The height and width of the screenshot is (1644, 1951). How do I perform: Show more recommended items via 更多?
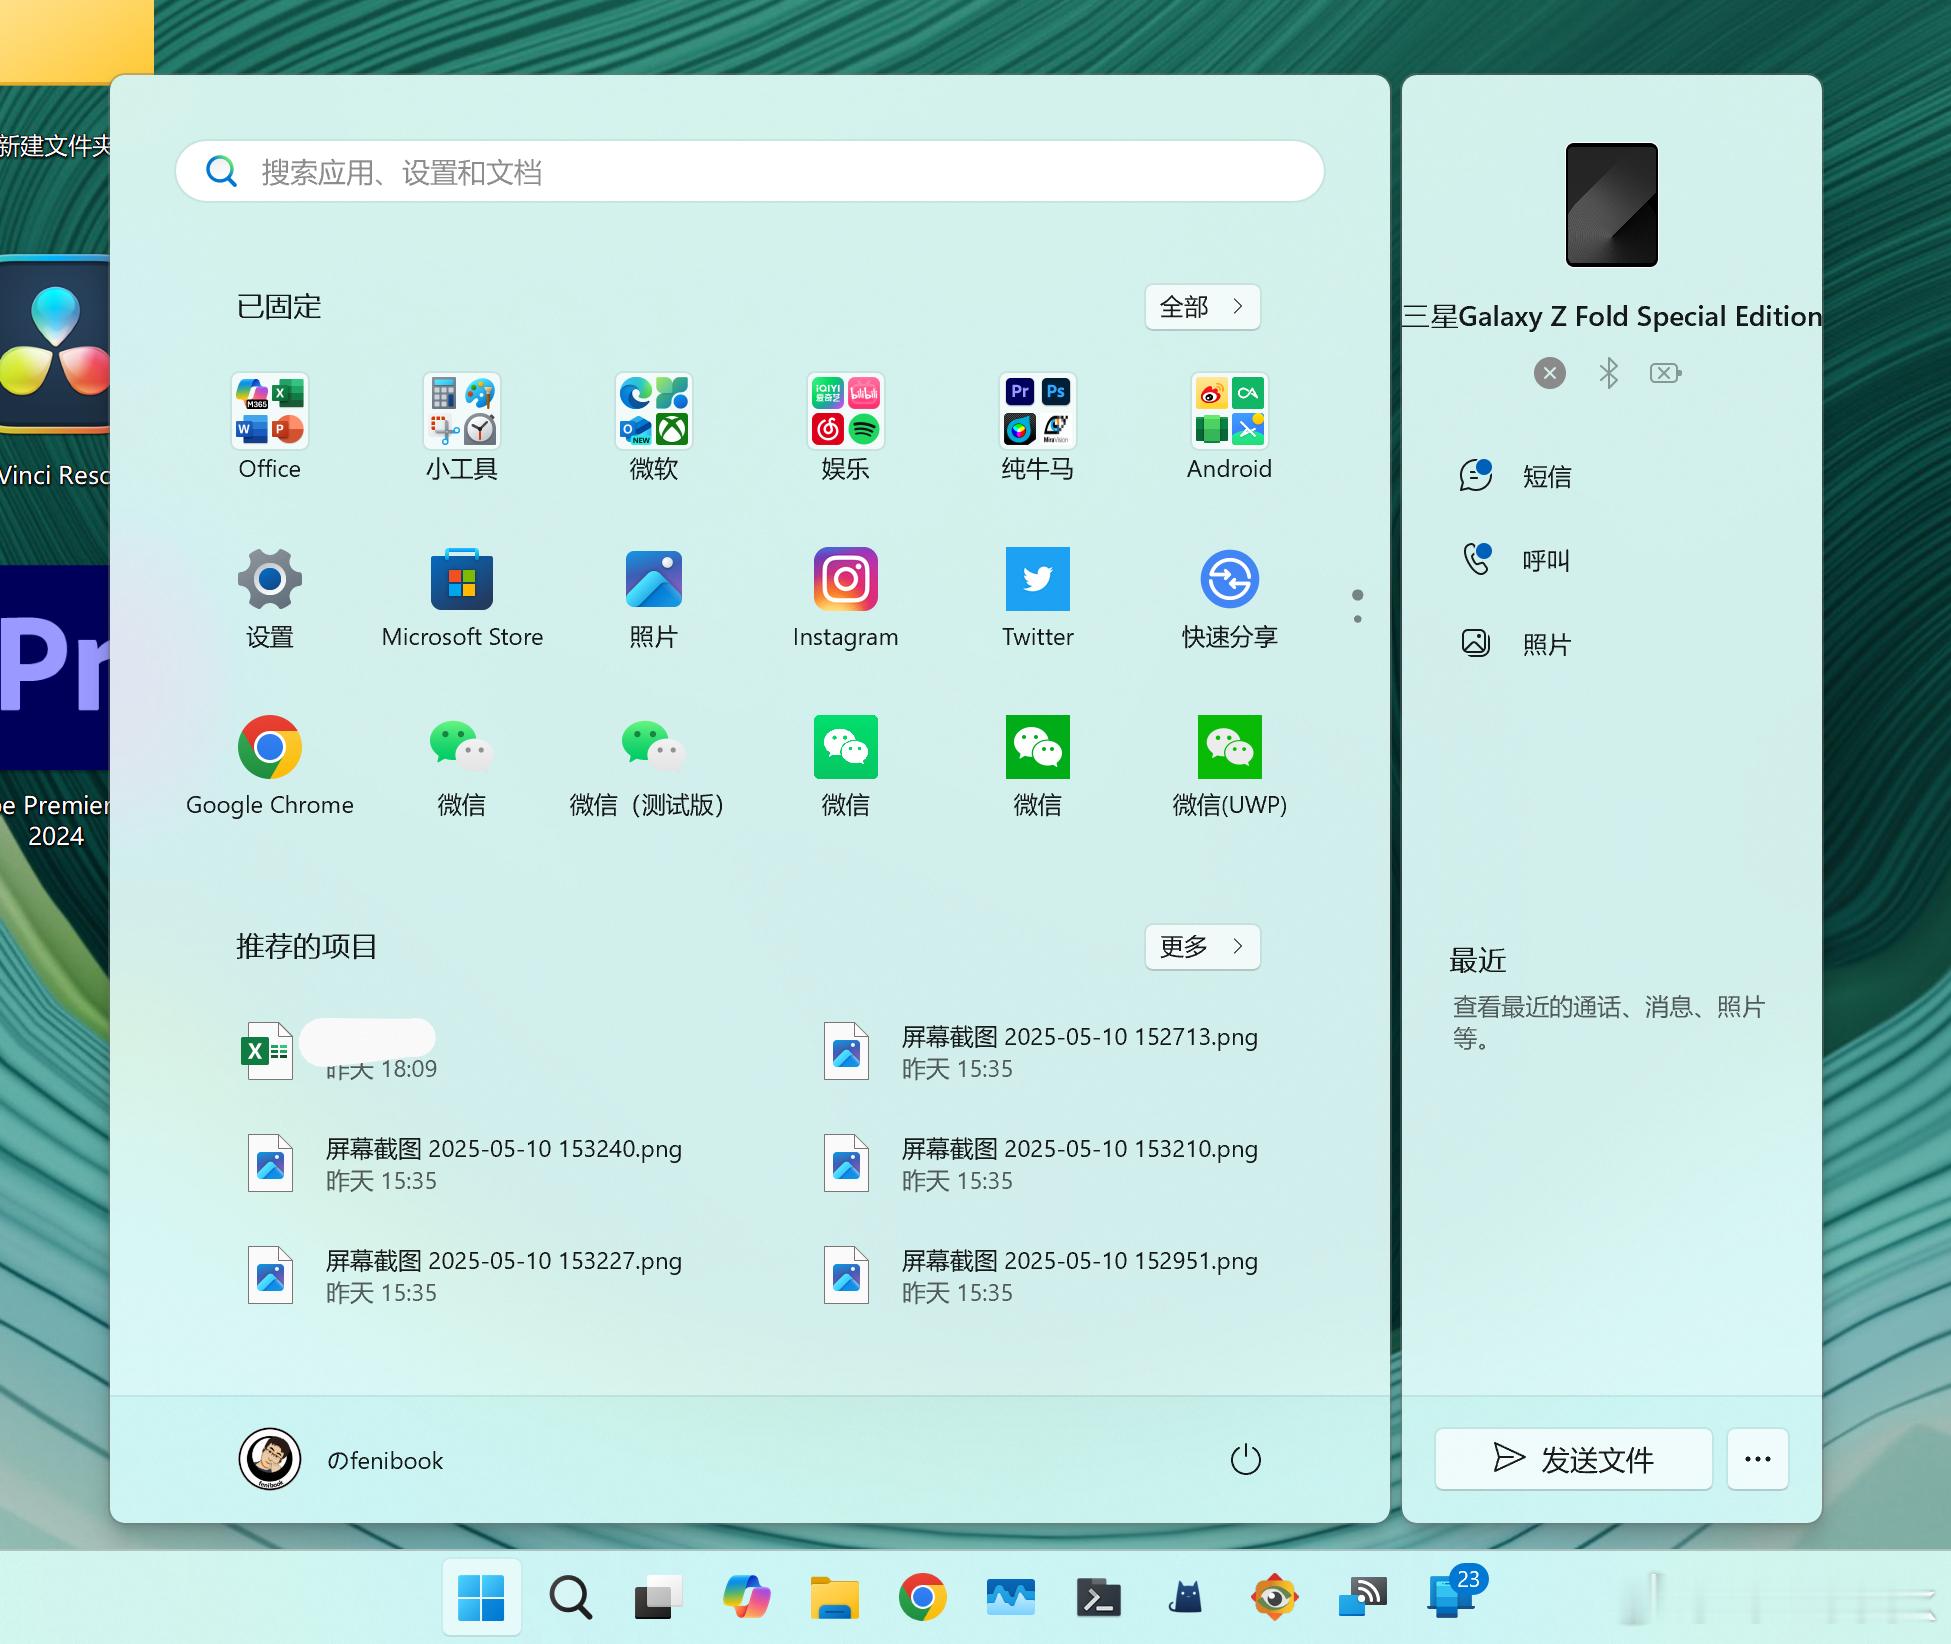(x=1202, y=947)
